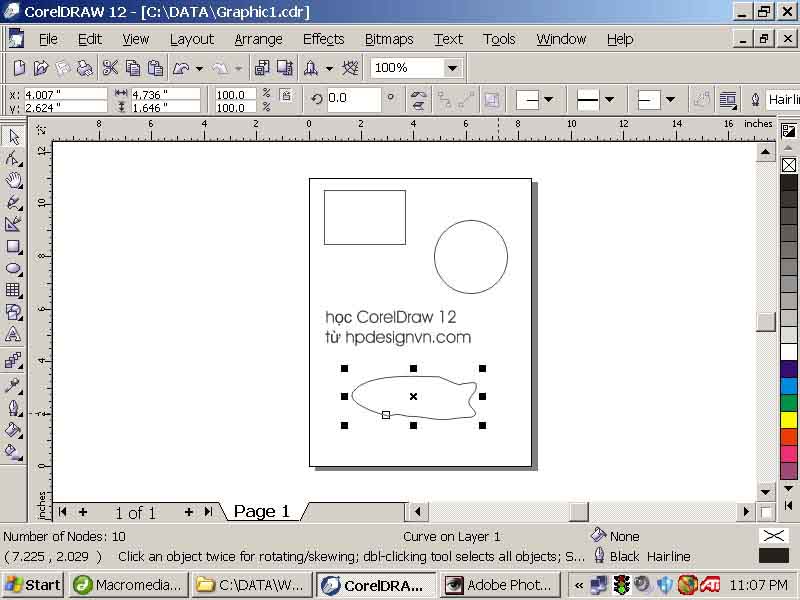Open the Layout menu
Image resolution: width=800 pixels, height=600 pixels.
tap(192, 39)
